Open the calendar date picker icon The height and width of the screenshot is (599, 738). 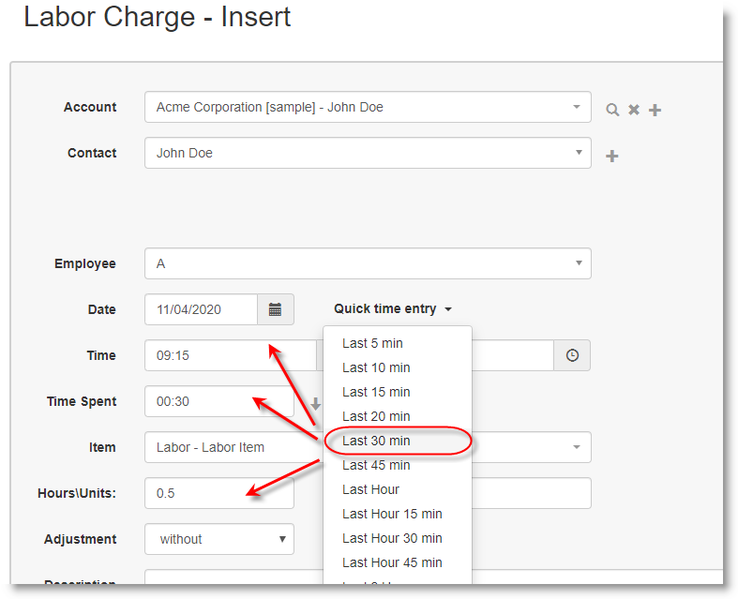pos(275,310)
